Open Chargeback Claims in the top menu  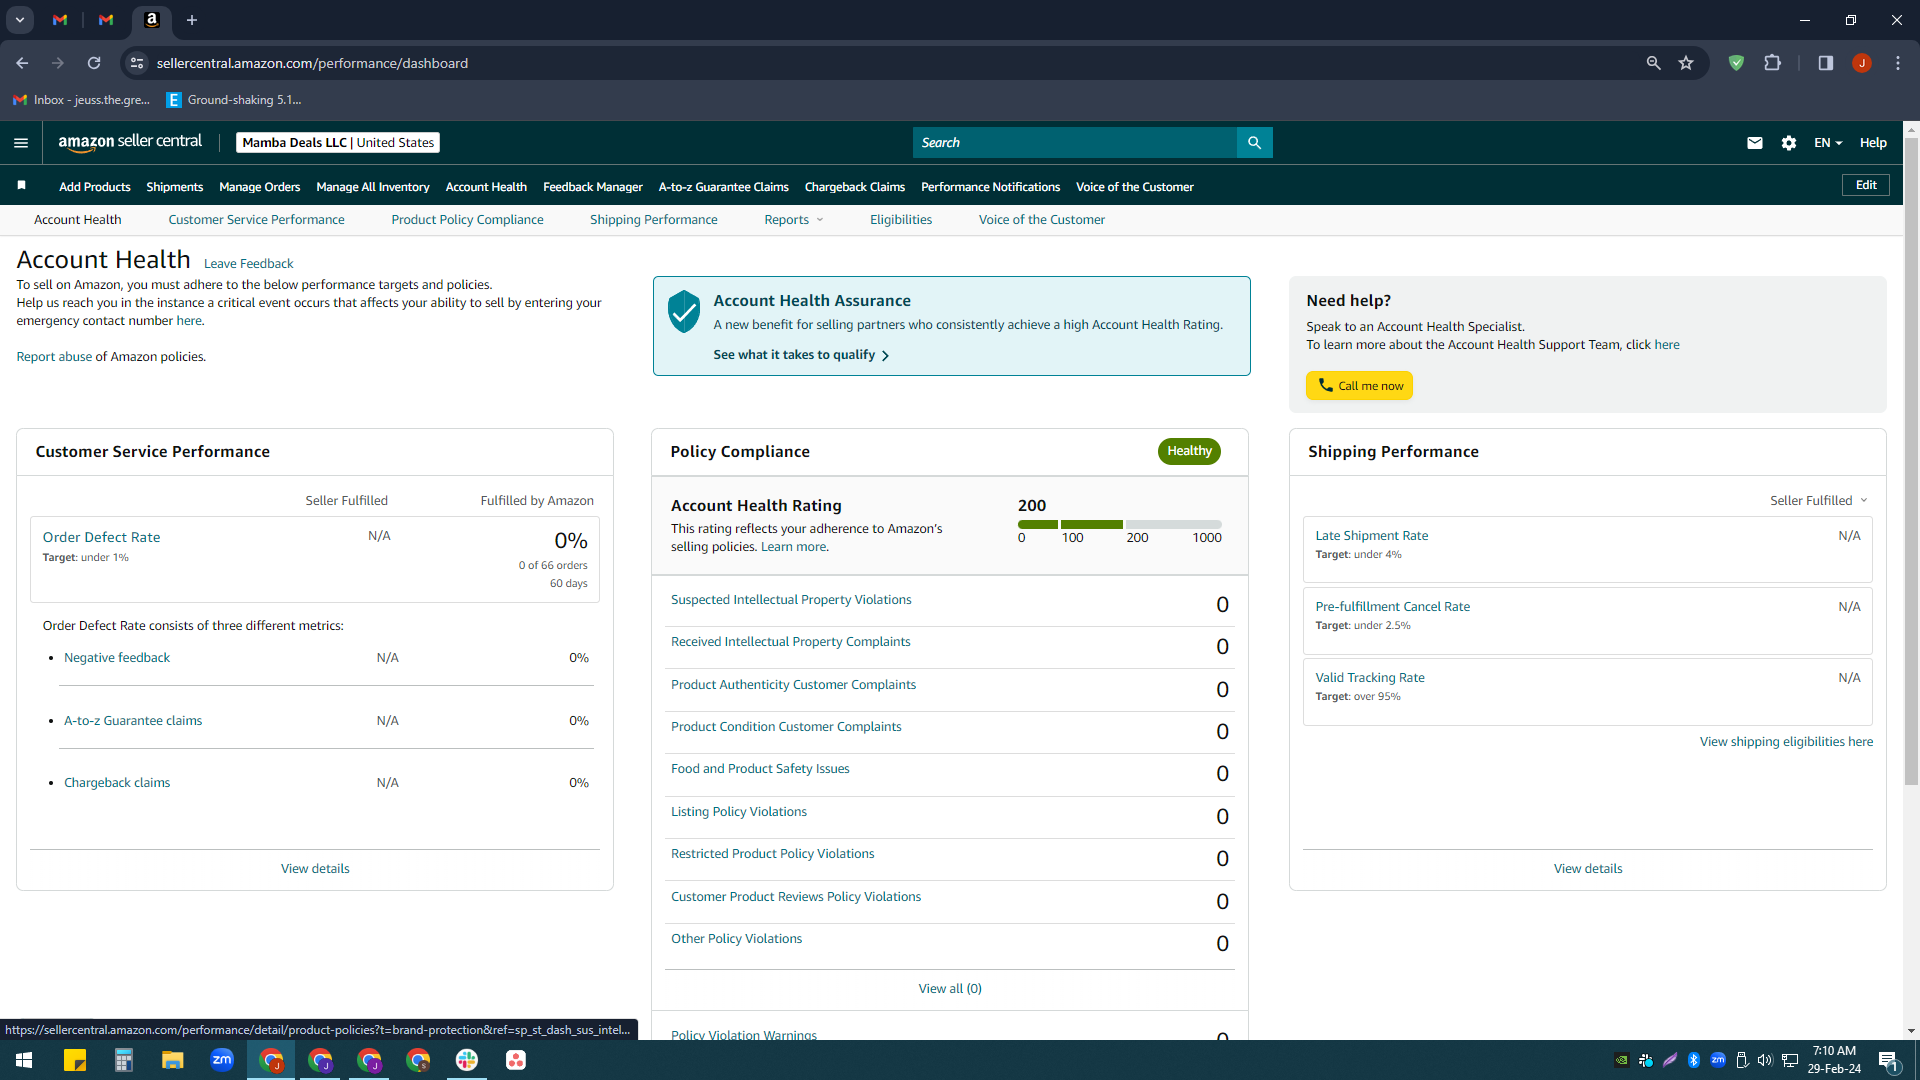(855, 187)
